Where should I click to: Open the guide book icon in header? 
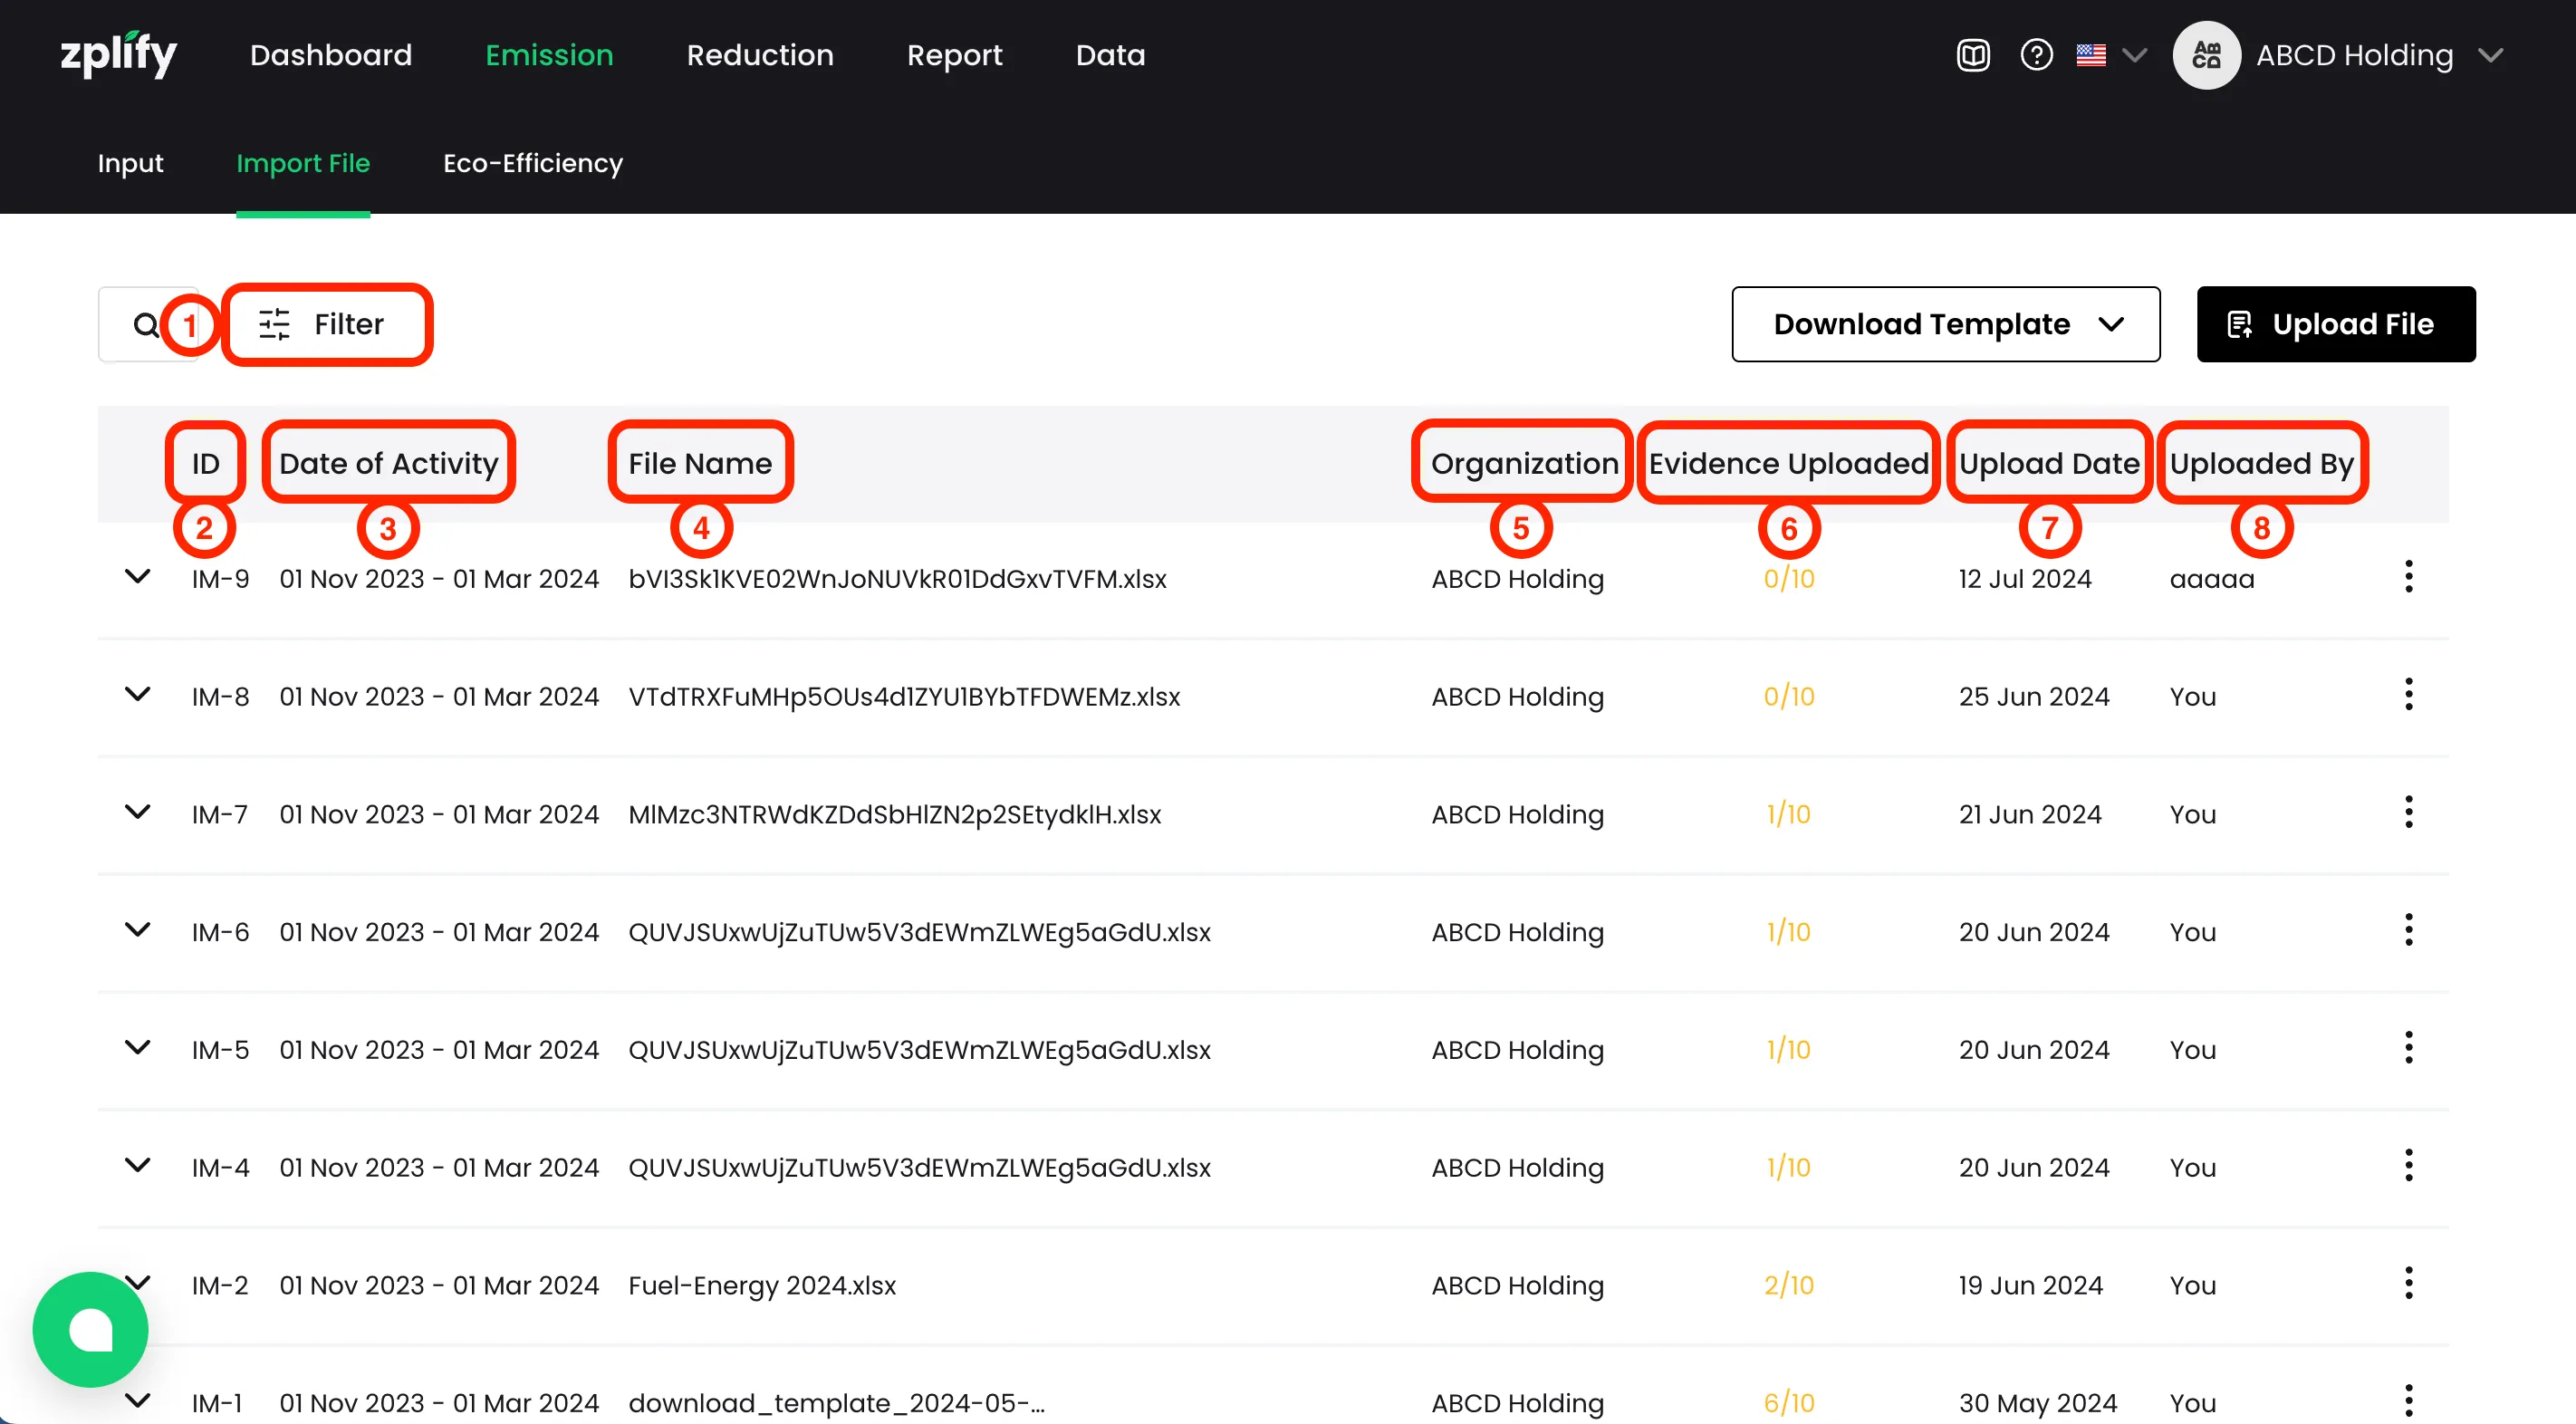pos(1973,55)
